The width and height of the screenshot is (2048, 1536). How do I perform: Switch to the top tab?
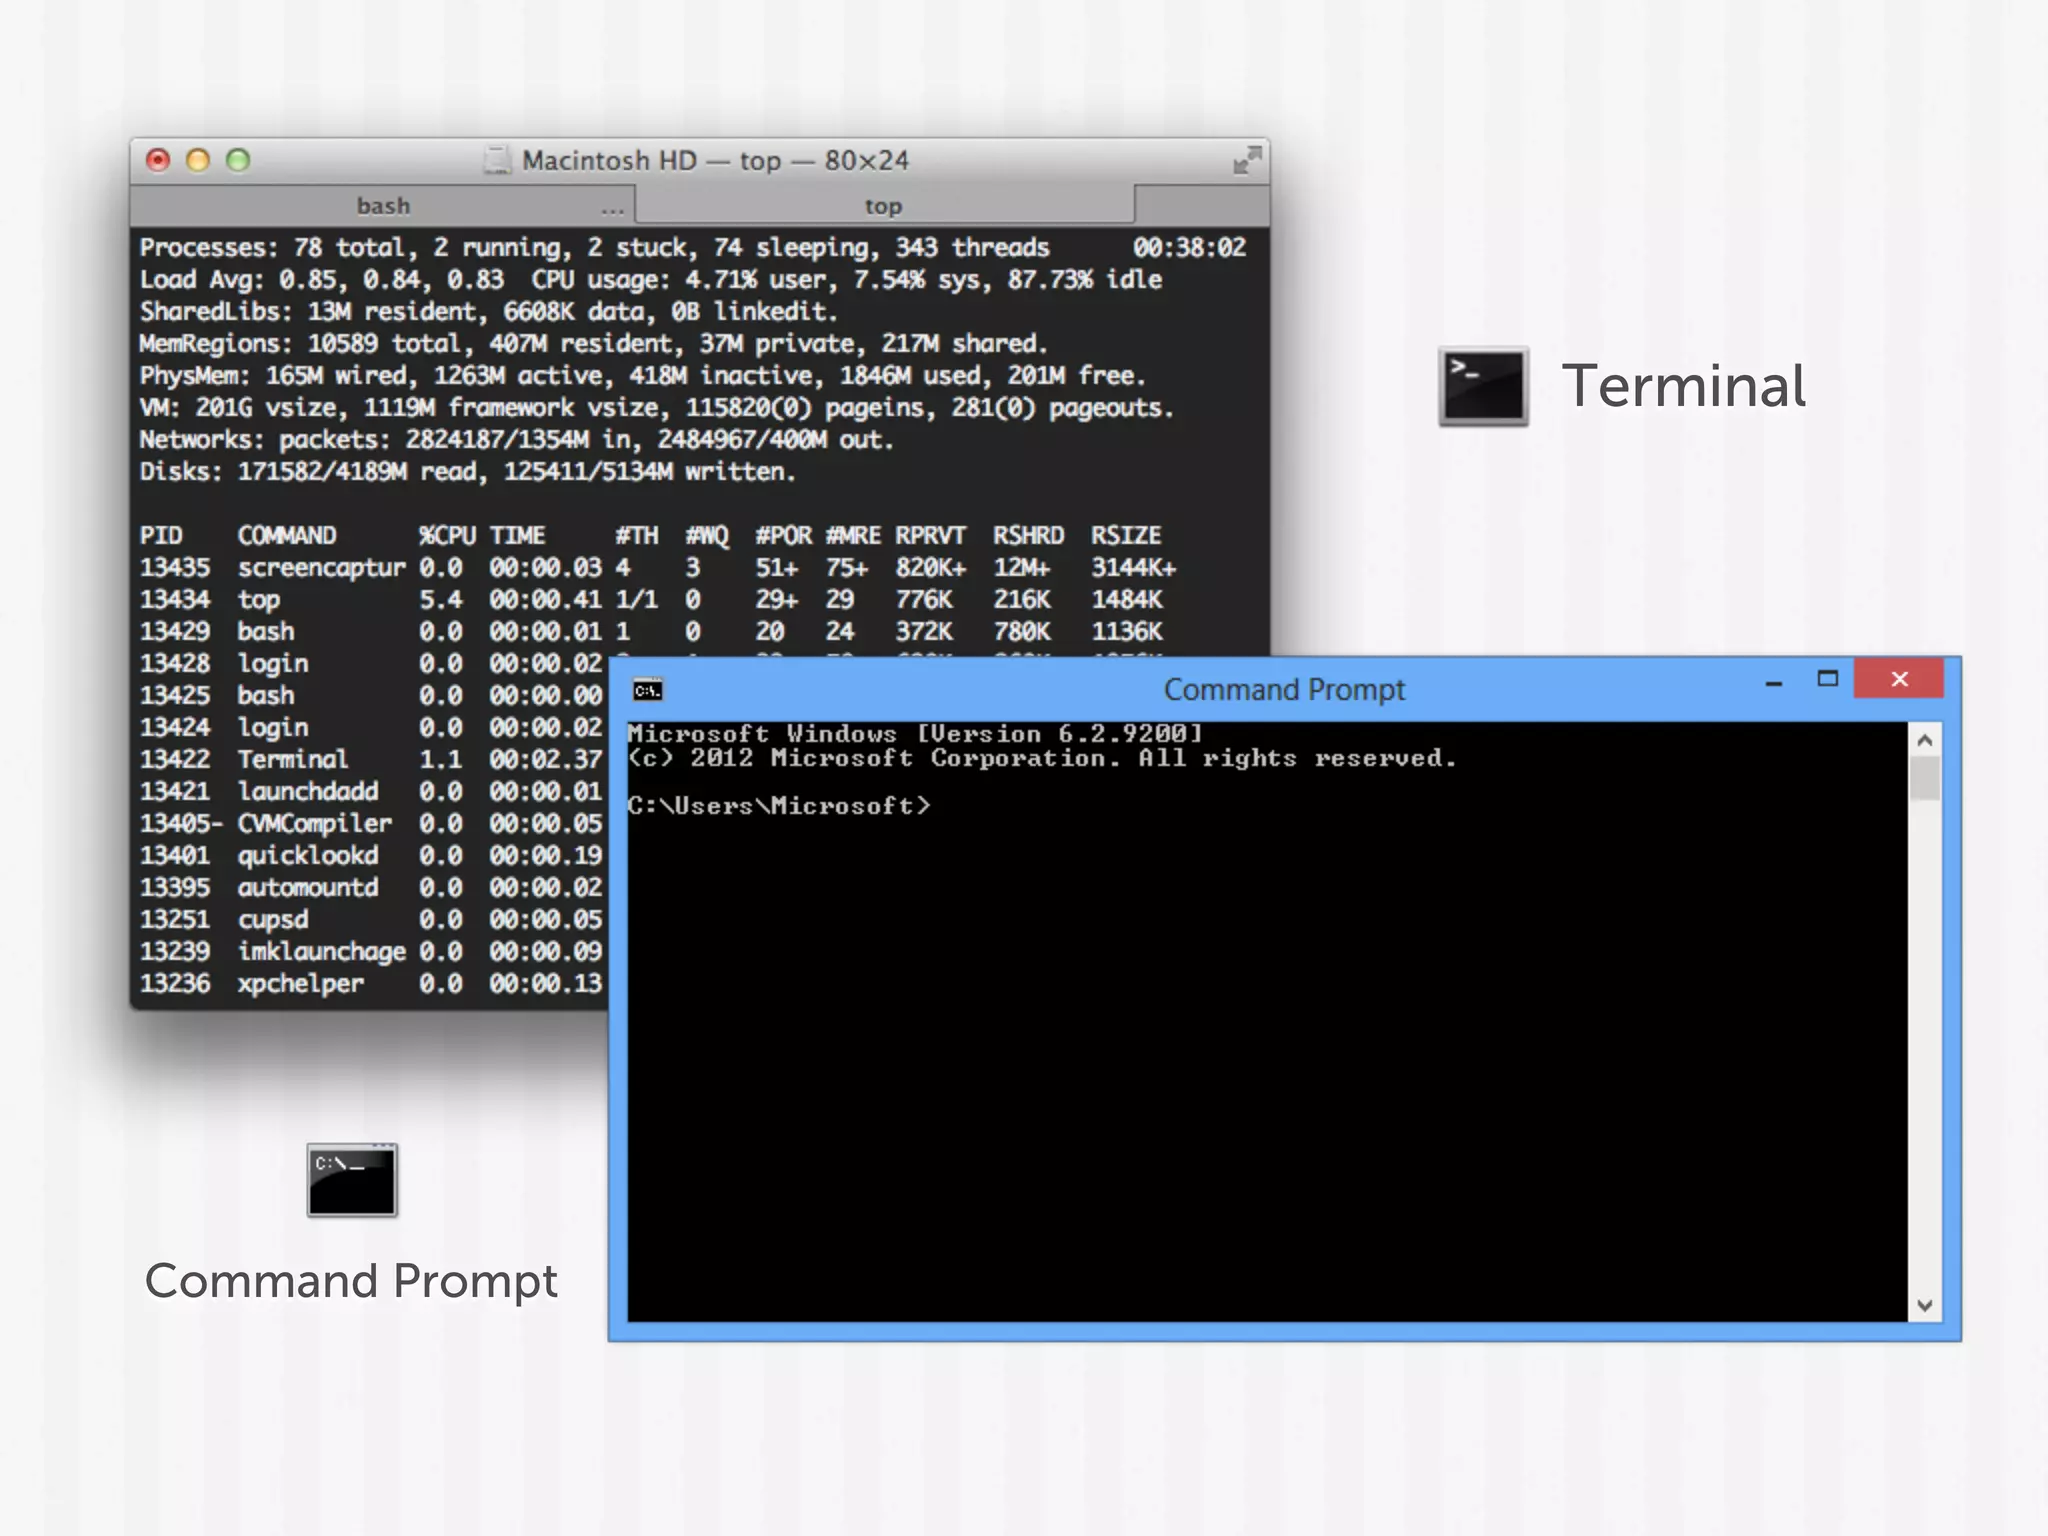click(884, 206)
